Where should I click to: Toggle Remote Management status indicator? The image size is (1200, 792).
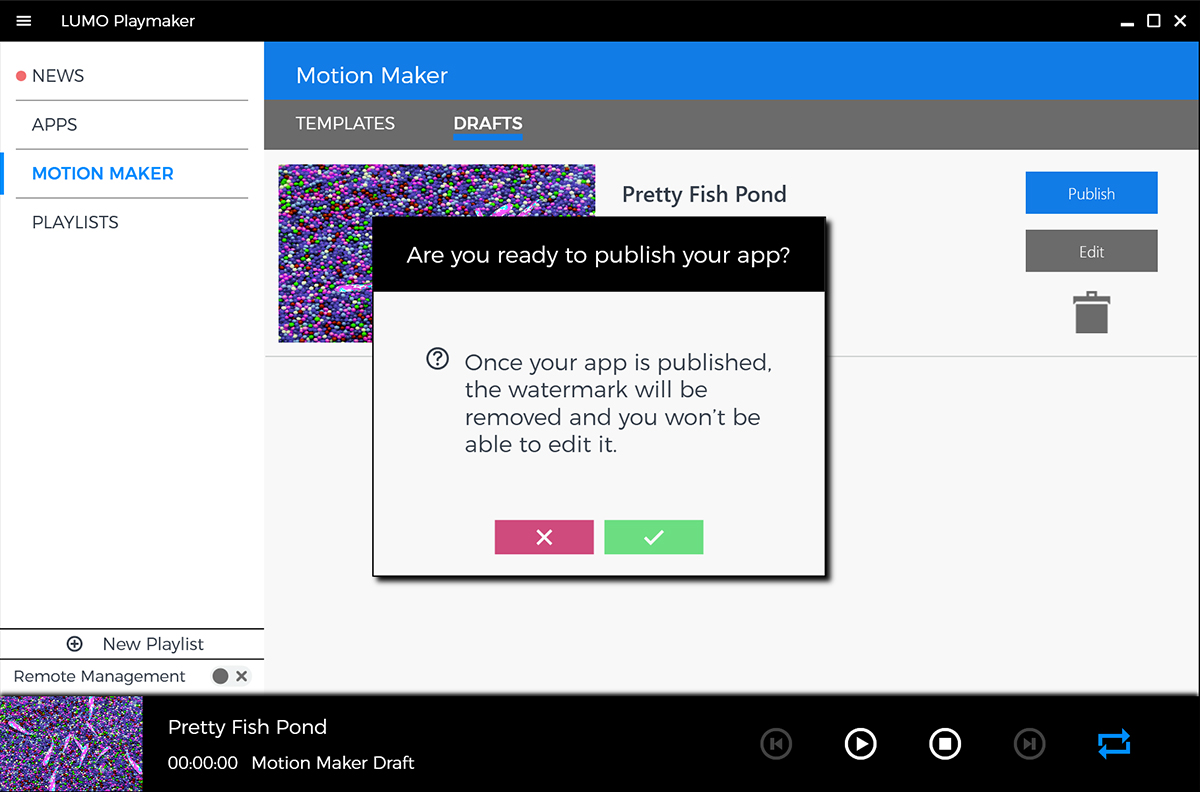click(x=220, y=677)
